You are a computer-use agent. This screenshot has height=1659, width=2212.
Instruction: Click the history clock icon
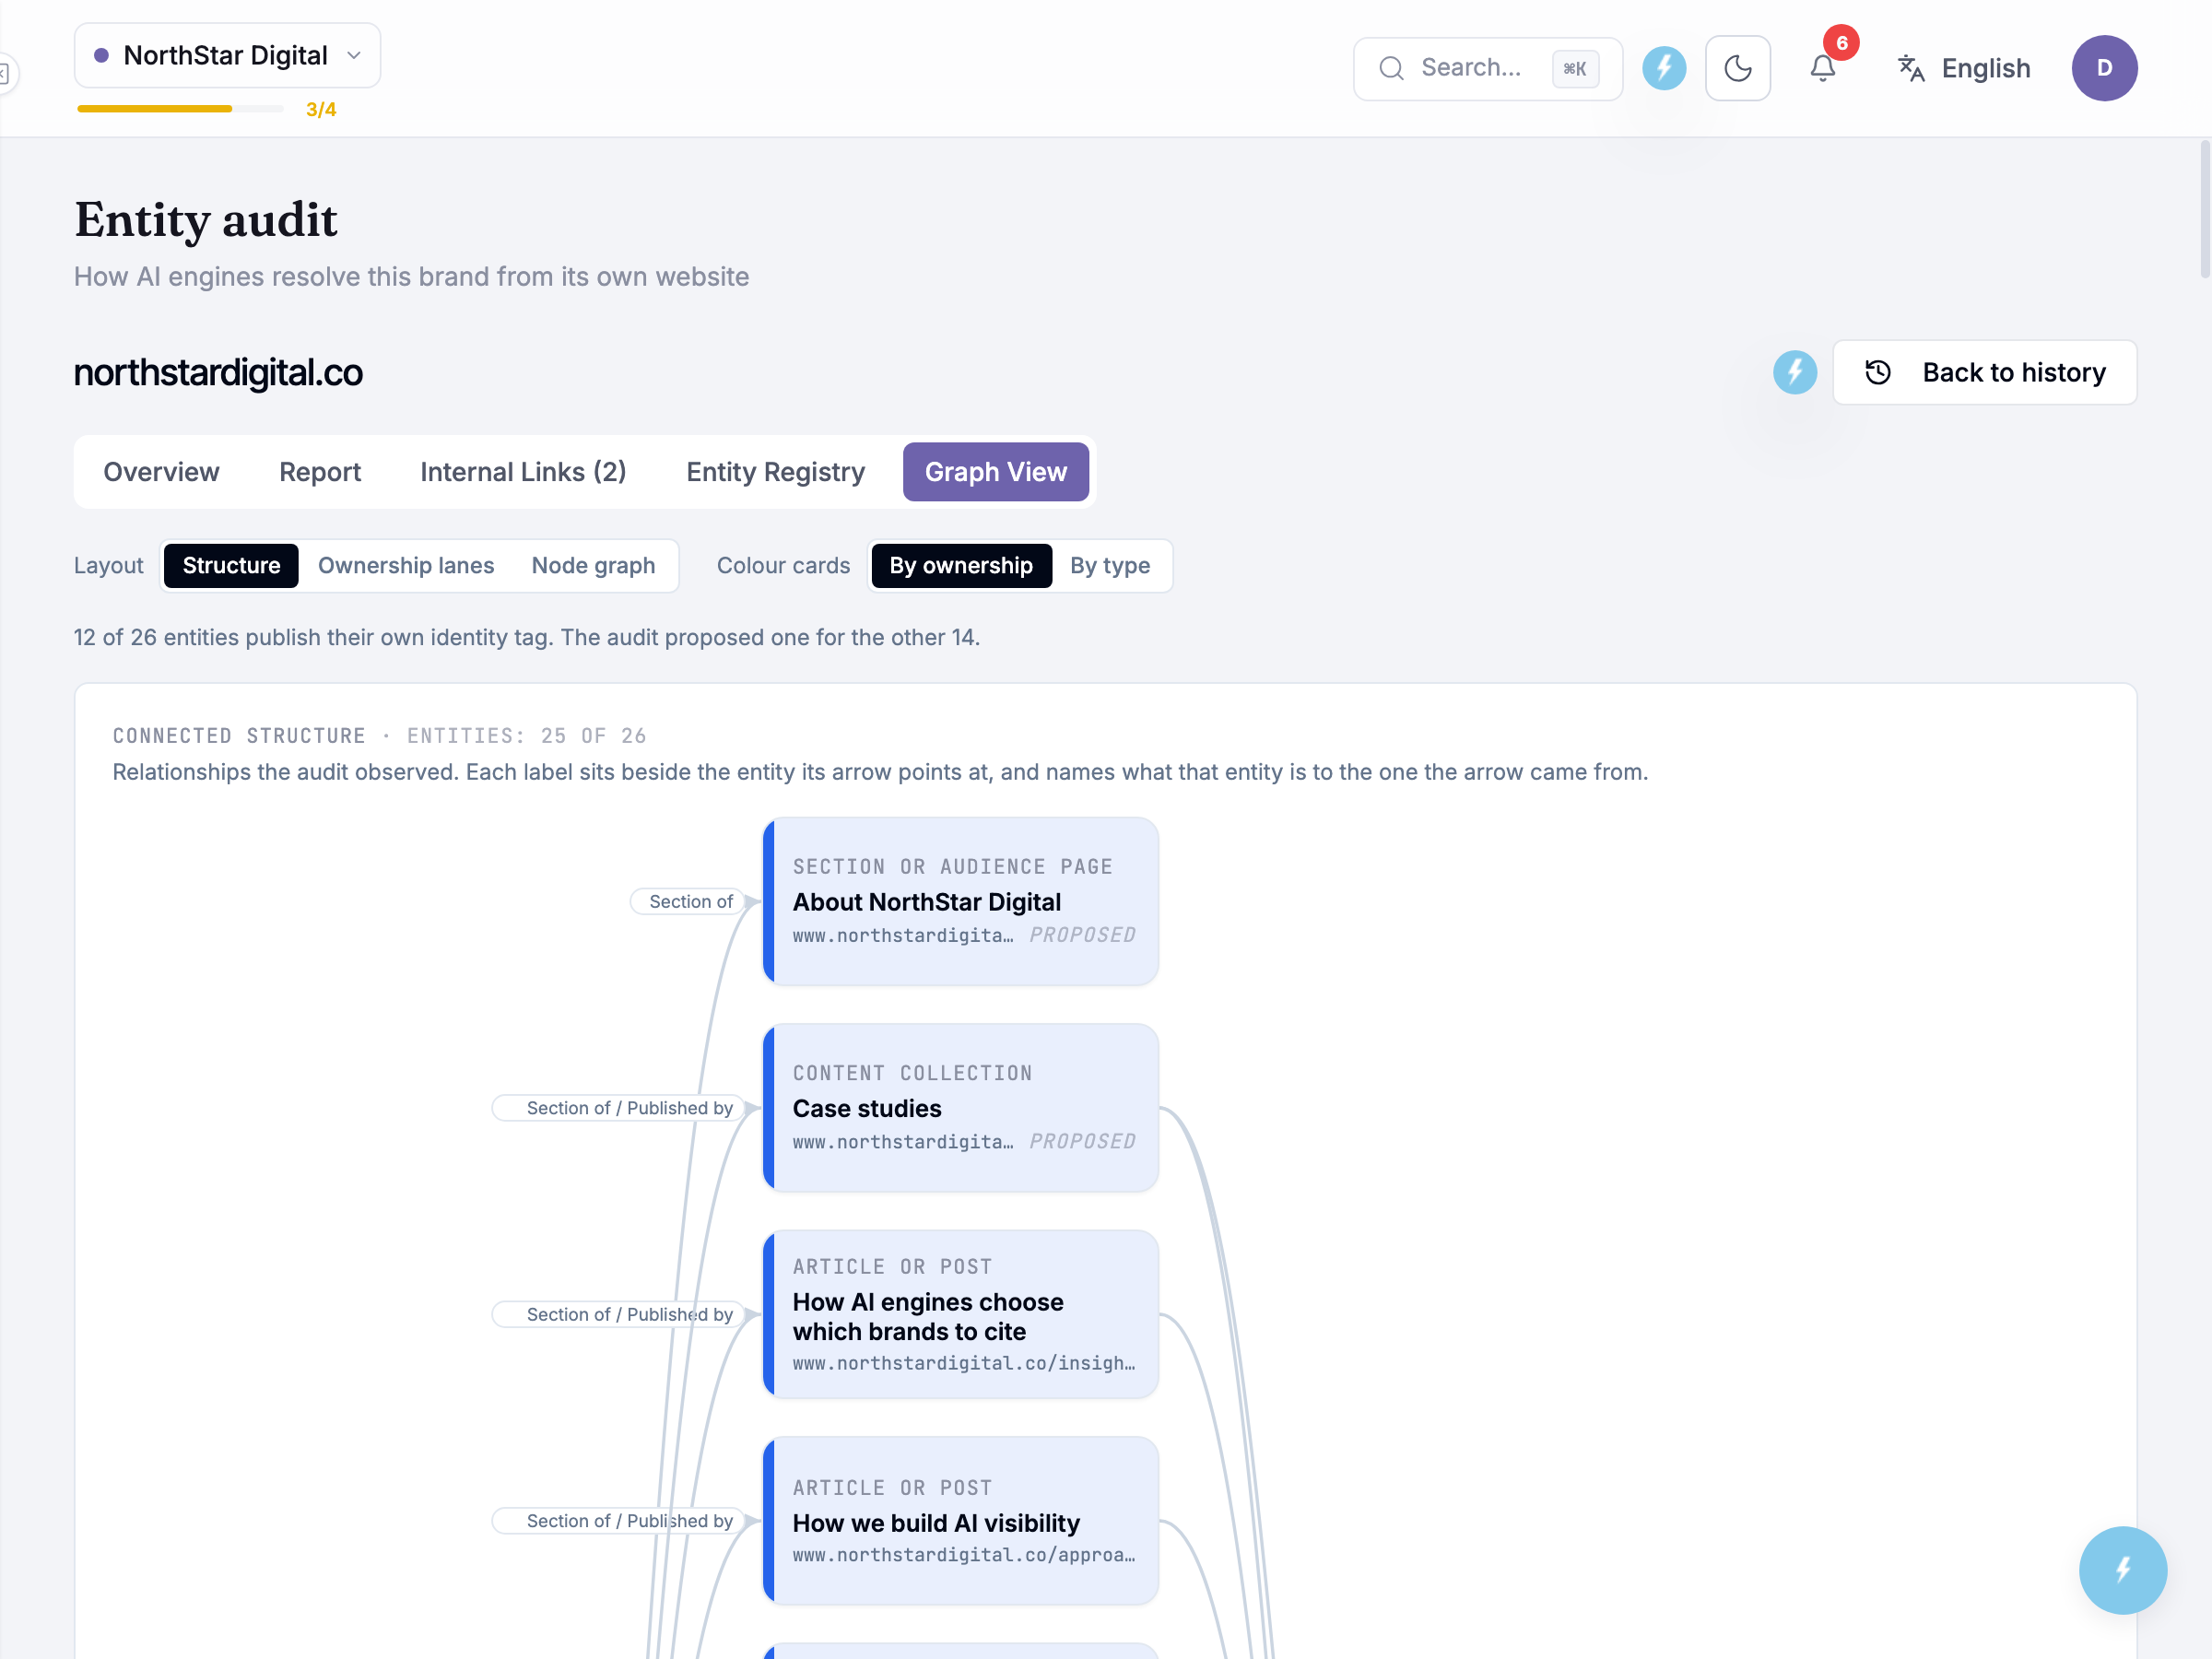[x=1878, y=372]
